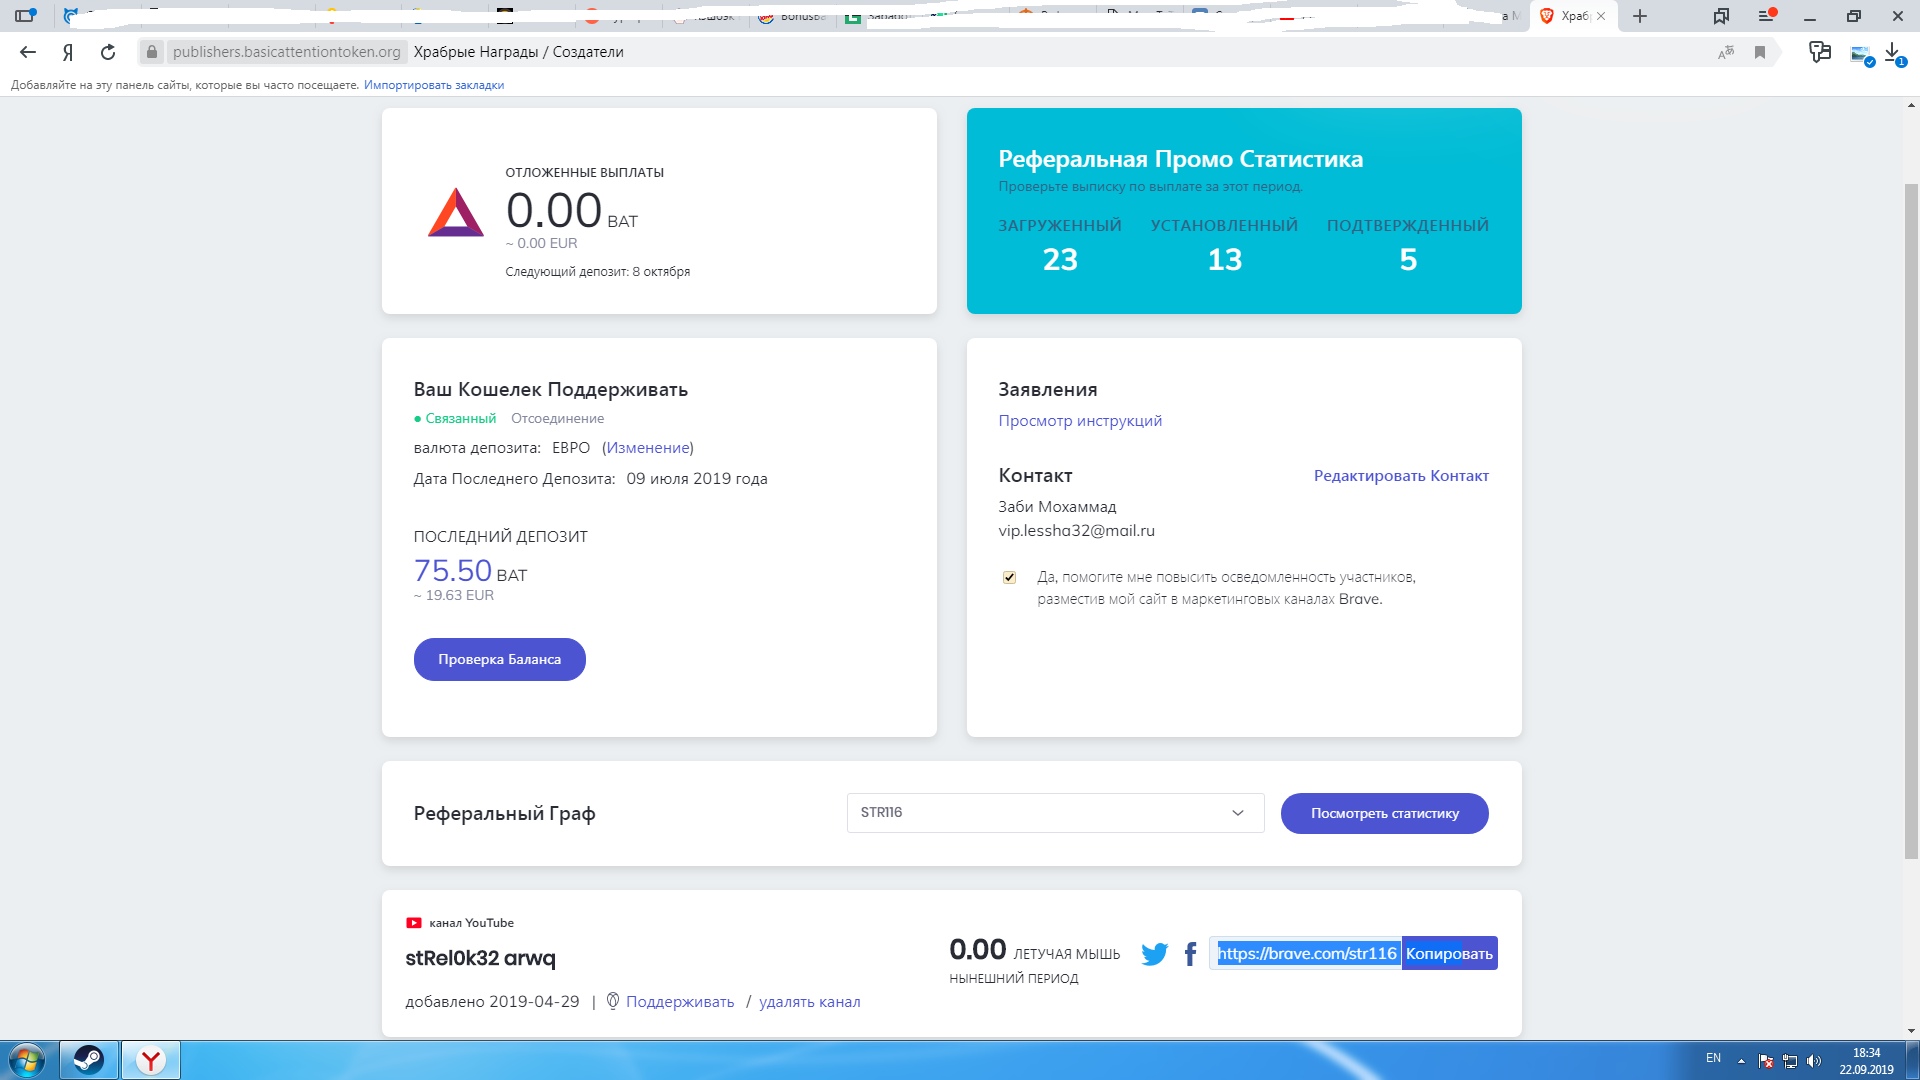Copy referral link with Копировать button
The width and height of the screenshot is (1920, 1080).
(x=1449, y=954)
